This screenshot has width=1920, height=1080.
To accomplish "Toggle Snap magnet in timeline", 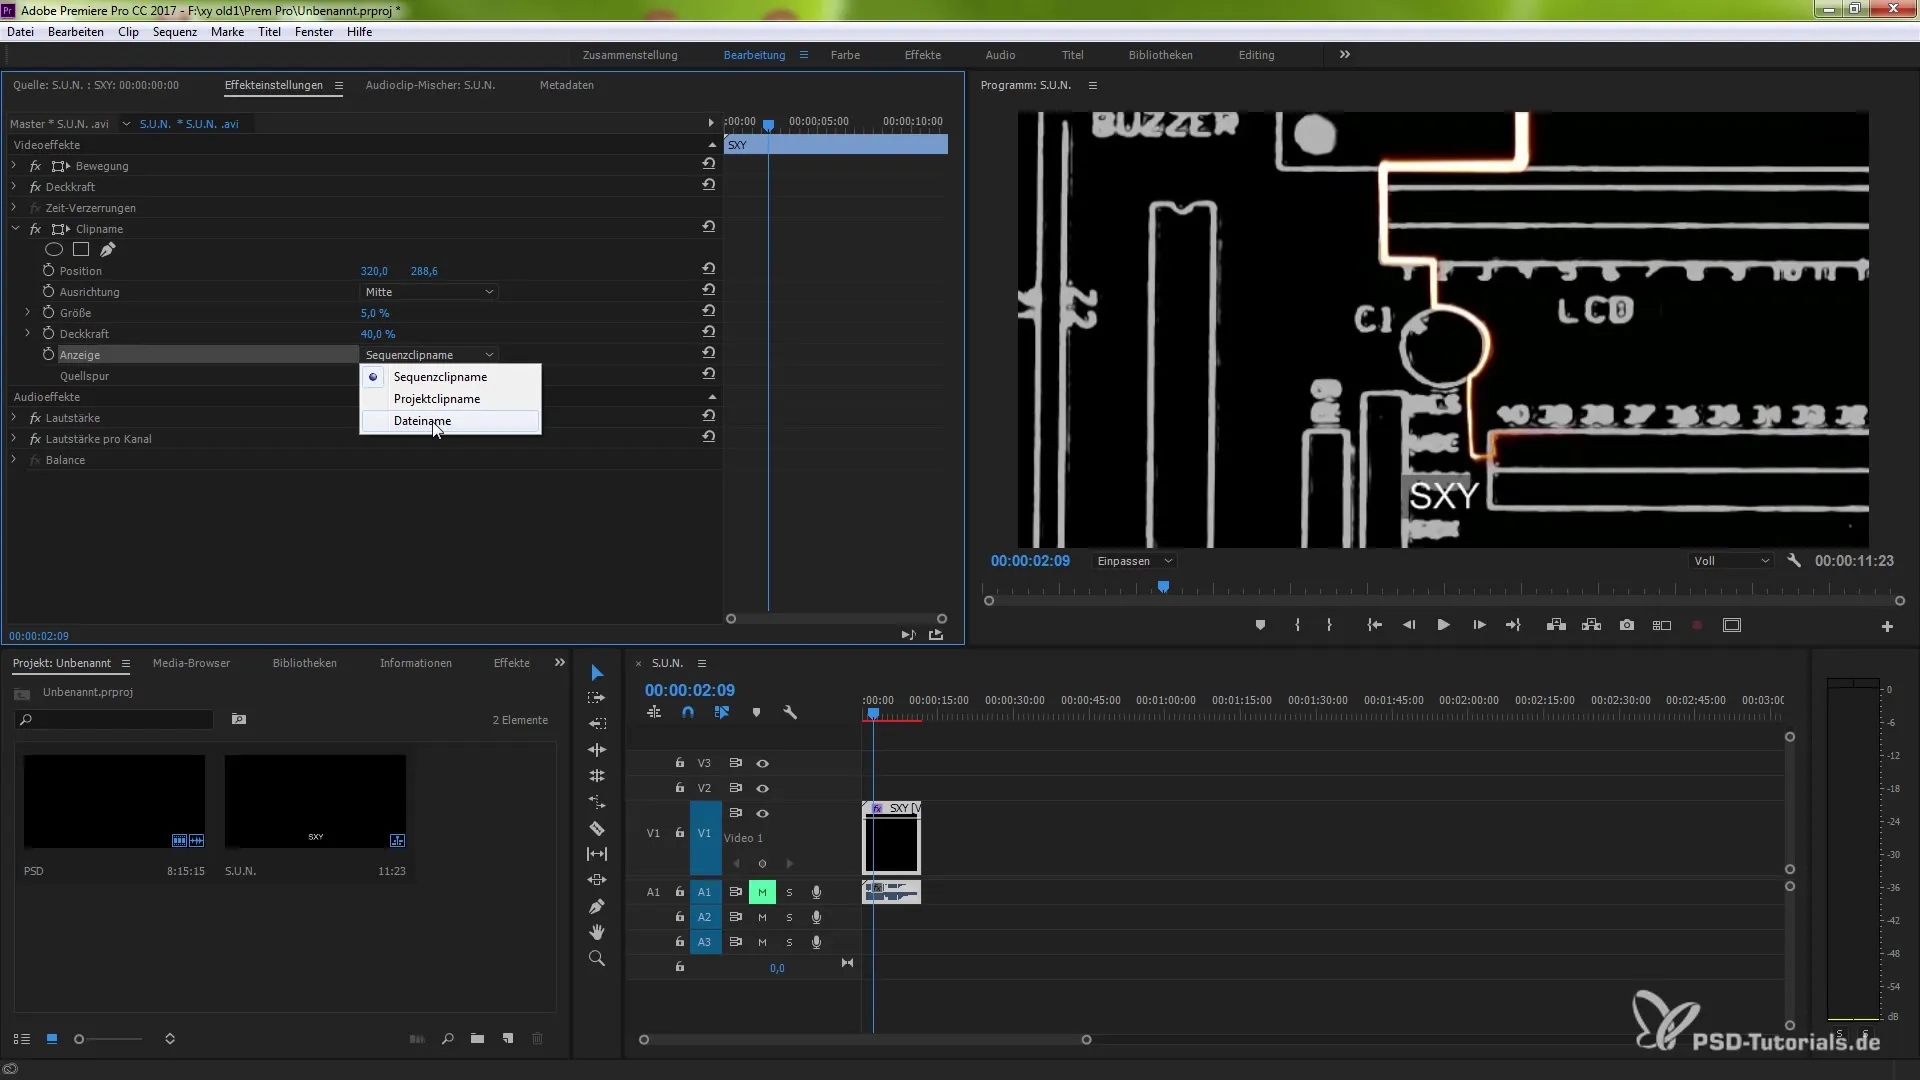I will click(x=688, y=712).
